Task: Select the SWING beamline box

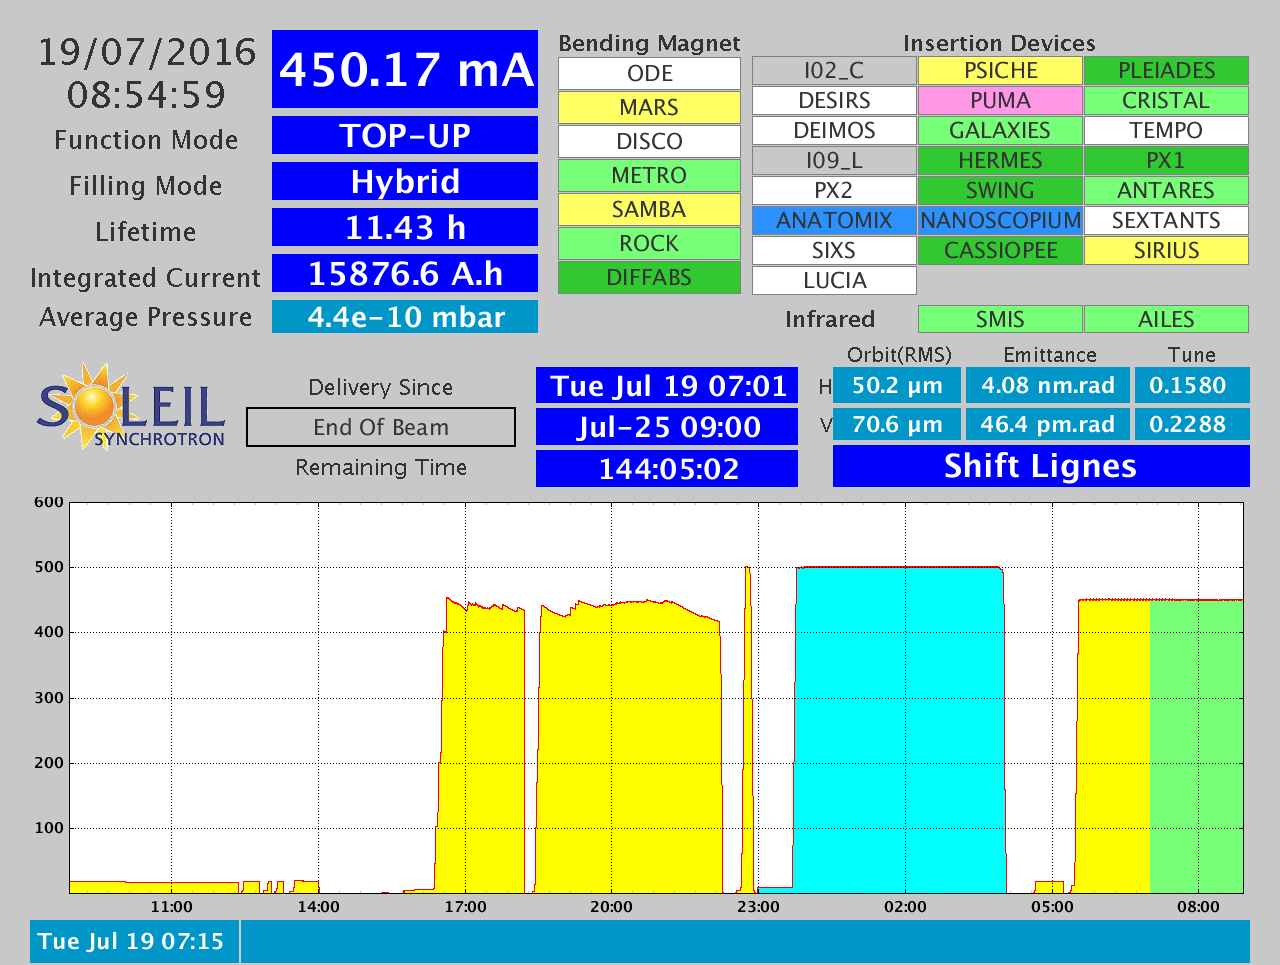Action: click(x=1000, y=190)
